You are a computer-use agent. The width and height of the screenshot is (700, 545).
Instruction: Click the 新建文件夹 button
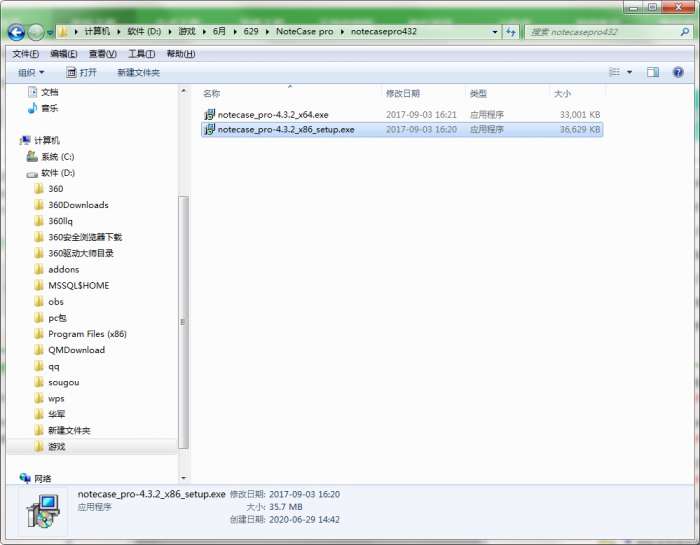tap(138, 72)
